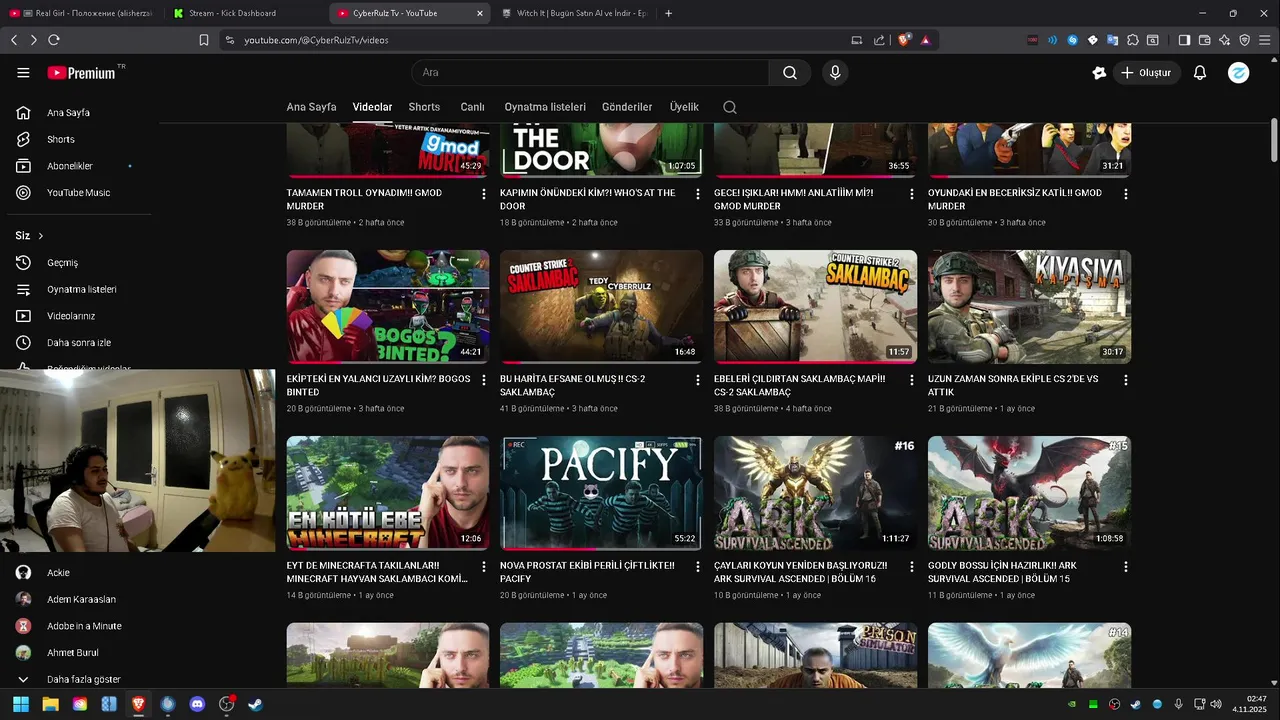Open BOGOS BINTED video thumbnail
The image size is (1280, 720).
click(x=388, y=306)
